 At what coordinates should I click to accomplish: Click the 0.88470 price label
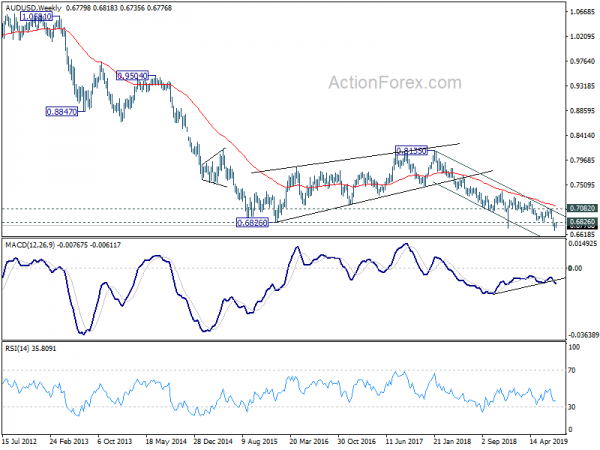(x=62, y=112)
